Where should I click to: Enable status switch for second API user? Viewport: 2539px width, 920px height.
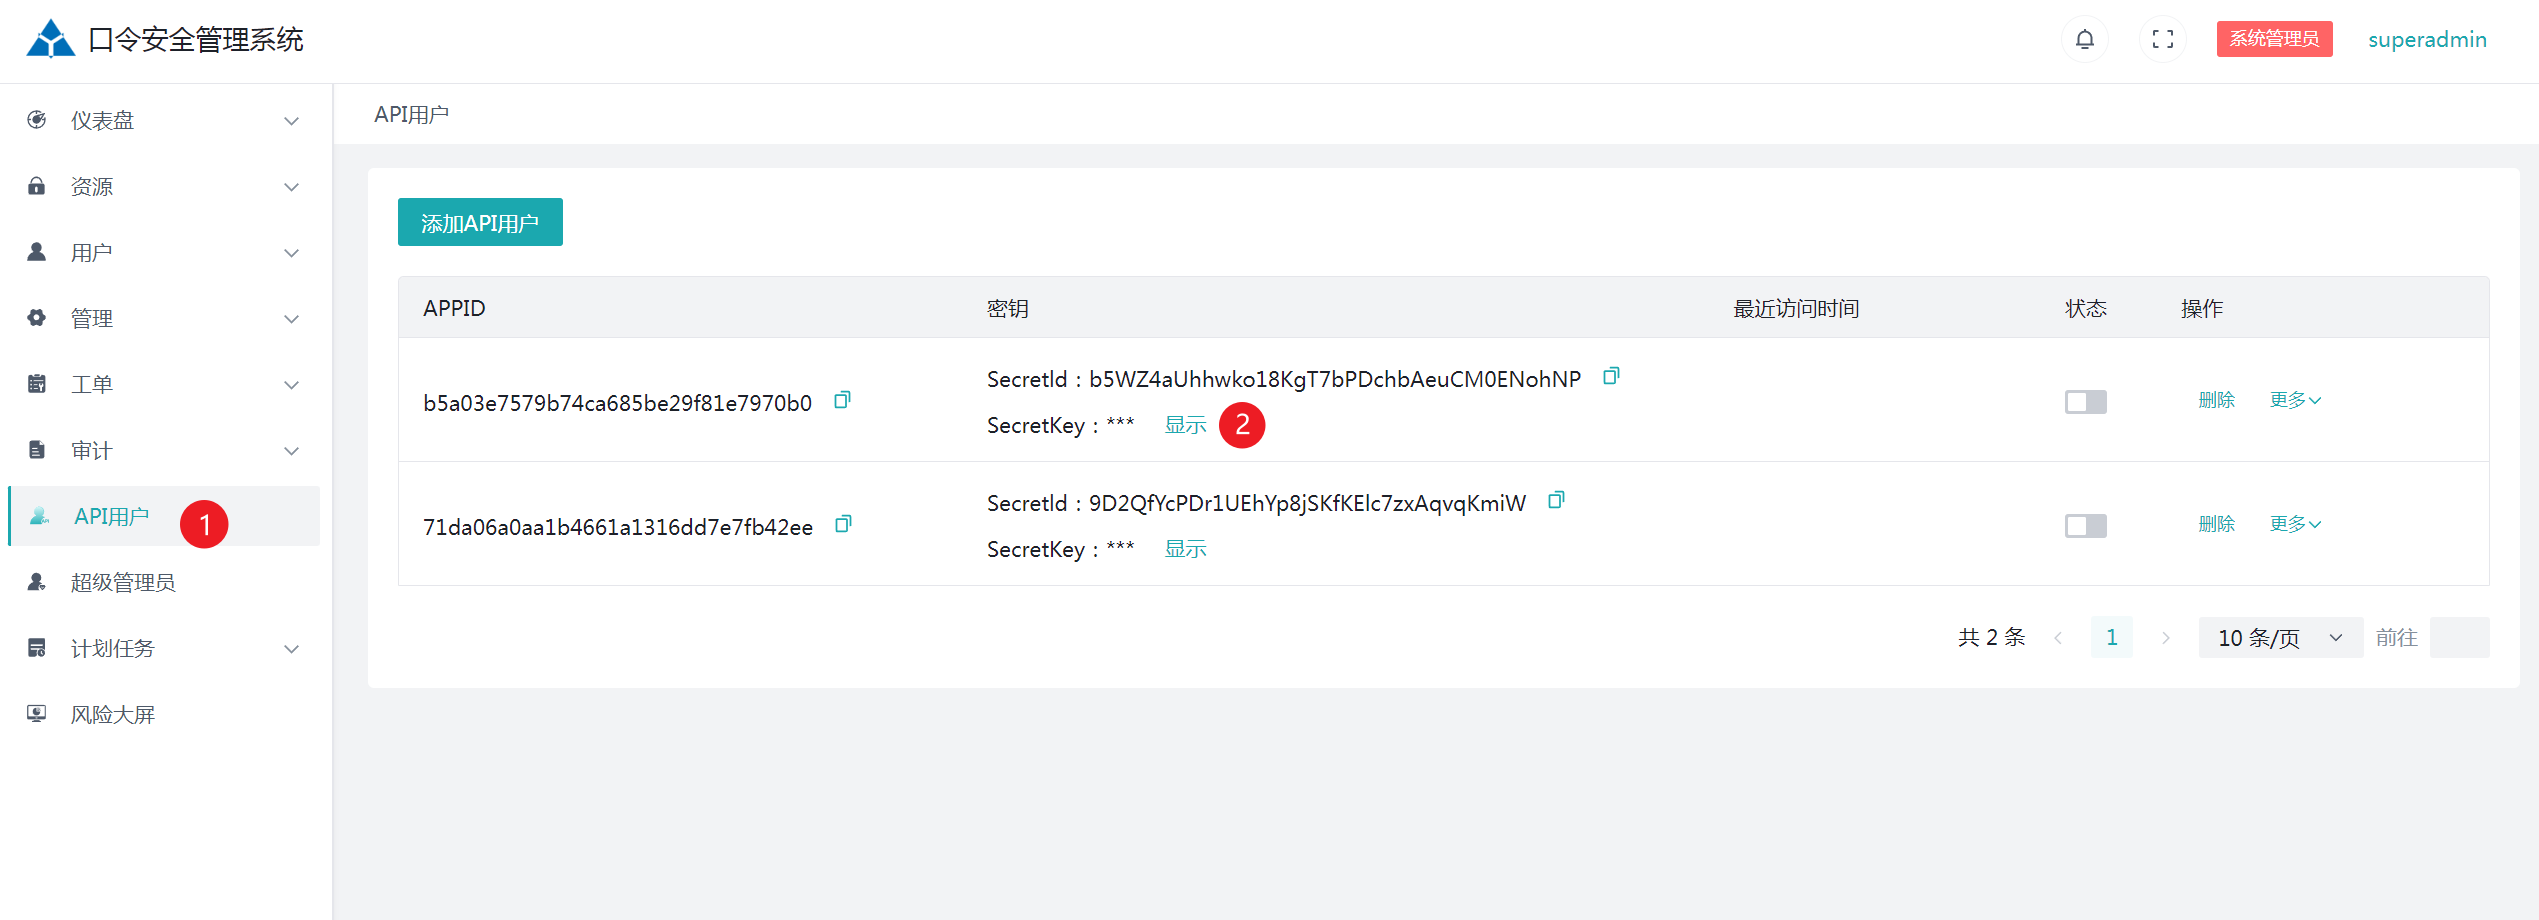pos(2085,526)
